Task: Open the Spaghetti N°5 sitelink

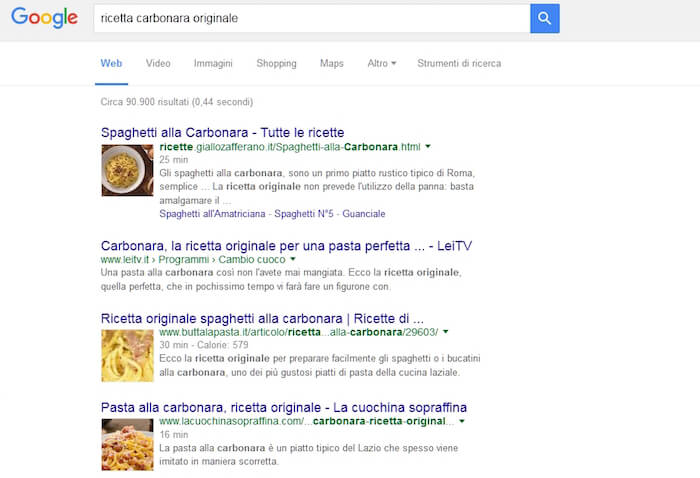Action: click(304, 214)
